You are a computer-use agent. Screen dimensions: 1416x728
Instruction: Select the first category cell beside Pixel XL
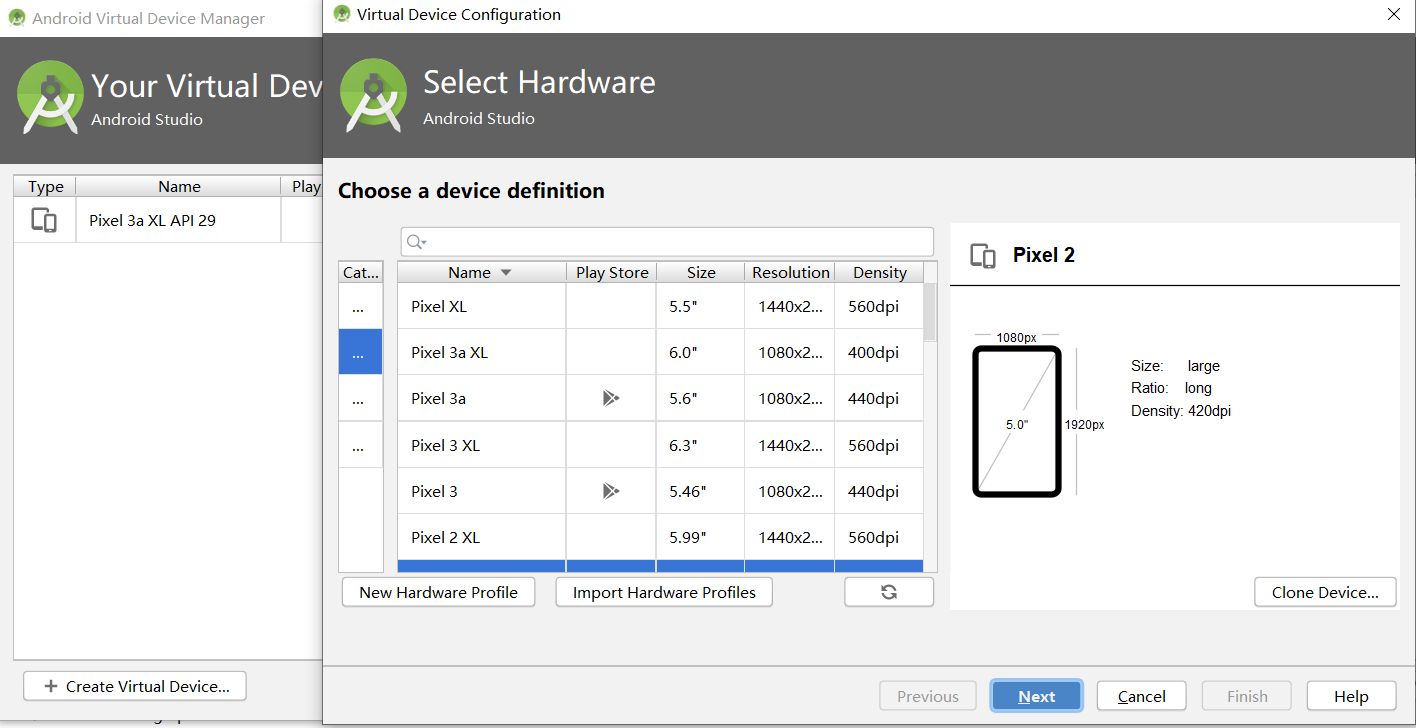point(360,306)
